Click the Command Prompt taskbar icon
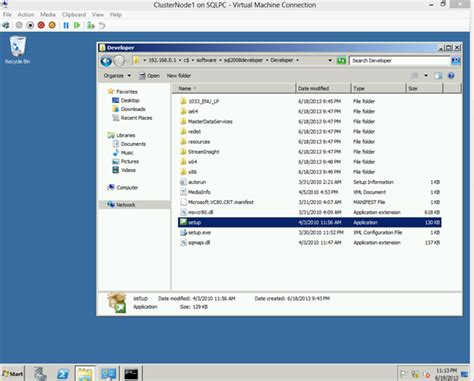The height and width of the screenshot is (381, 474). 131,374
